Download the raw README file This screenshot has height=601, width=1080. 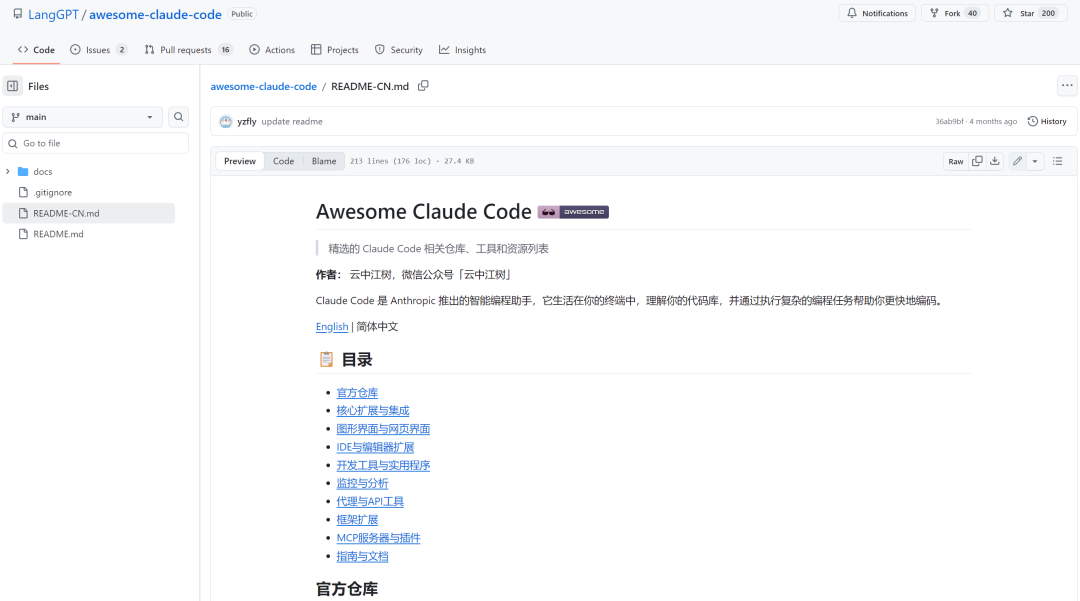[995, 160]
